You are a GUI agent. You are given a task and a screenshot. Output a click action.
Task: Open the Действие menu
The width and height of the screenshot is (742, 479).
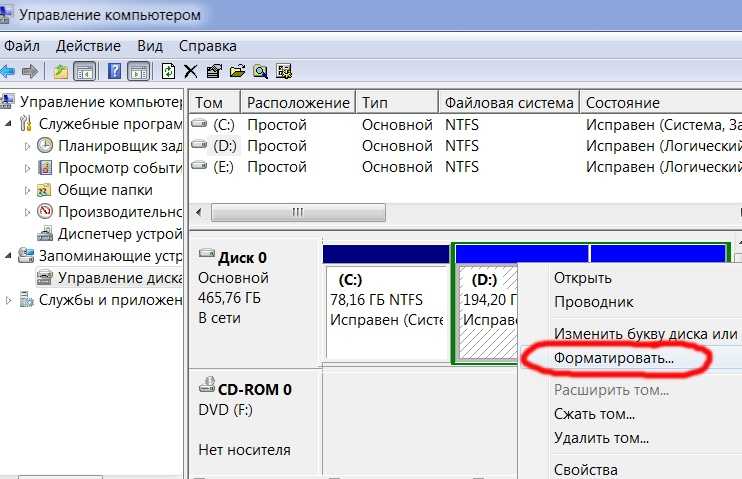(x=88, y=46)
